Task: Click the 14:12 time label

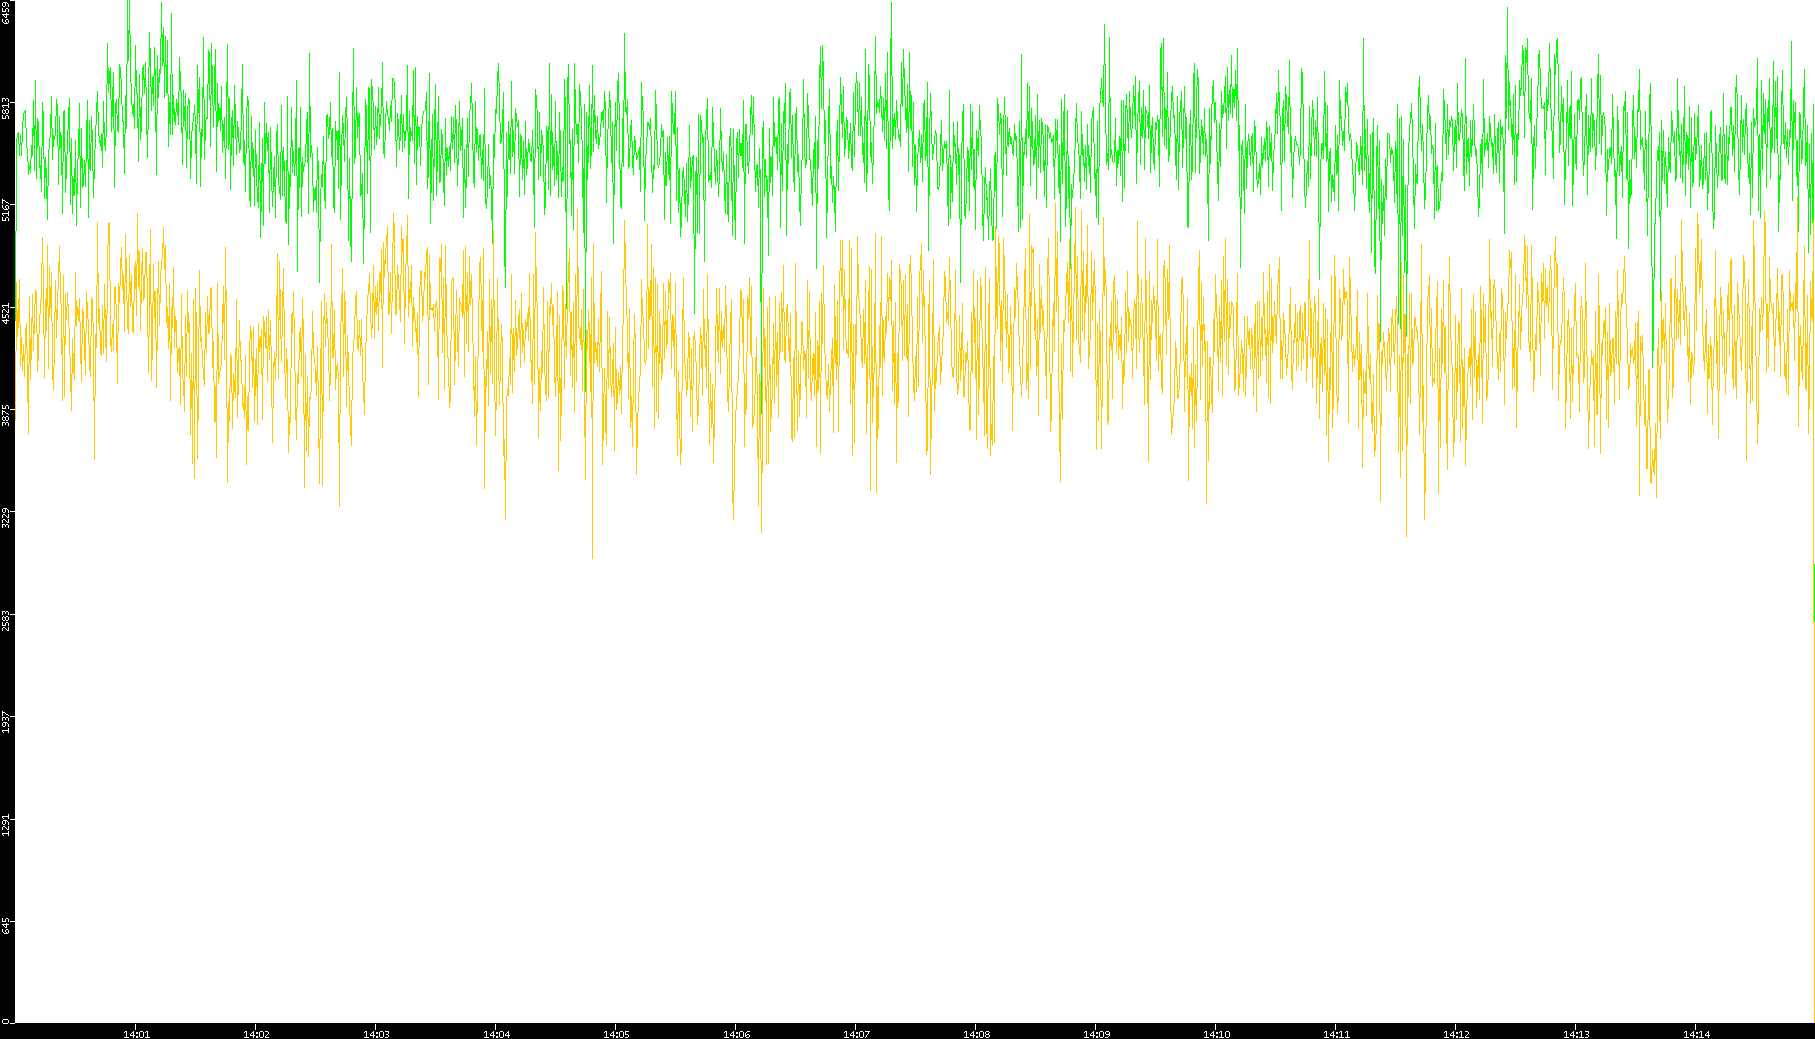Action: [x=1457, y=1034]
